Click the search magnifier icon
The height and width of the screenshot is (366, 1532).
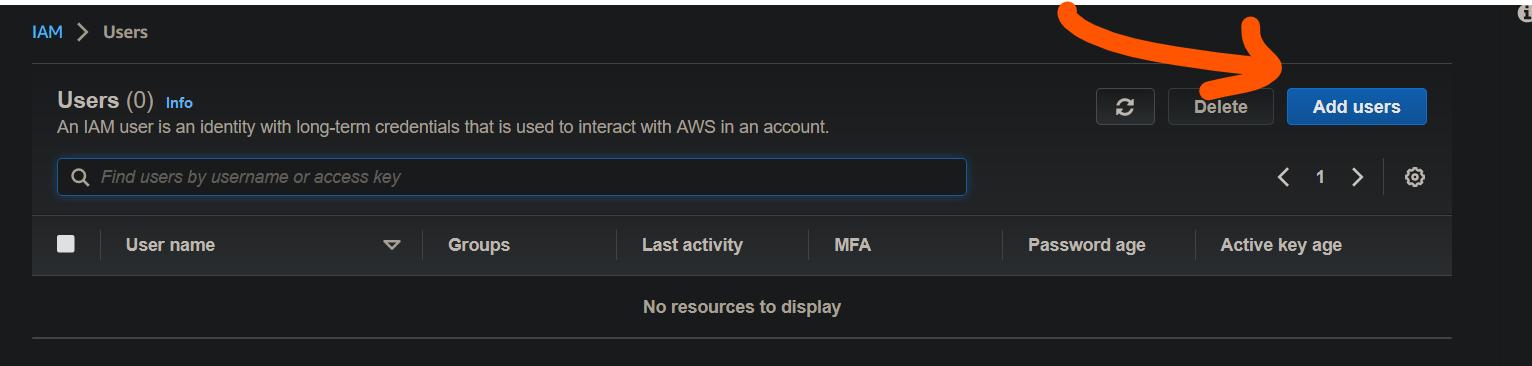click(81, 177)
